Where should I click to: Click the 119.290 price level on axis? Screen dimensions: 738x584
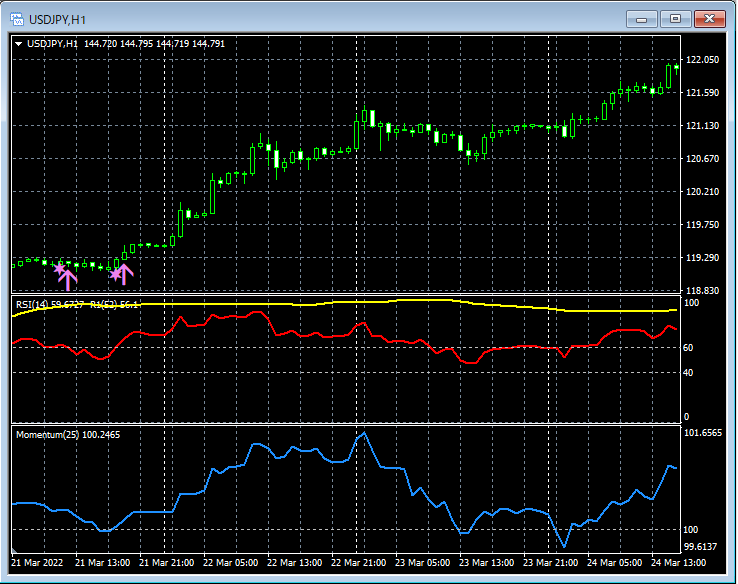[704, 258]
